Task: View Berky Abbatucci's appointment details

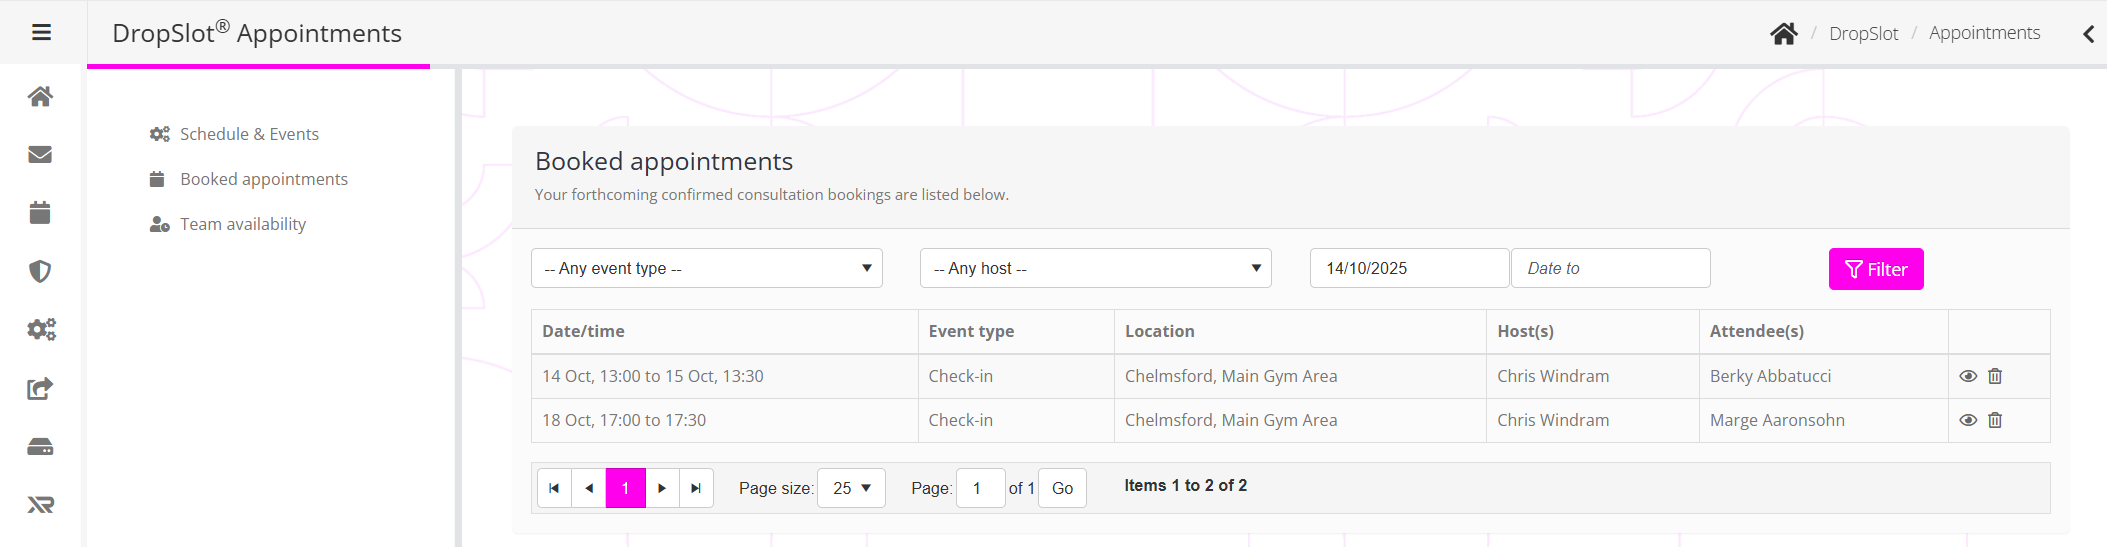Action: 1968,376
